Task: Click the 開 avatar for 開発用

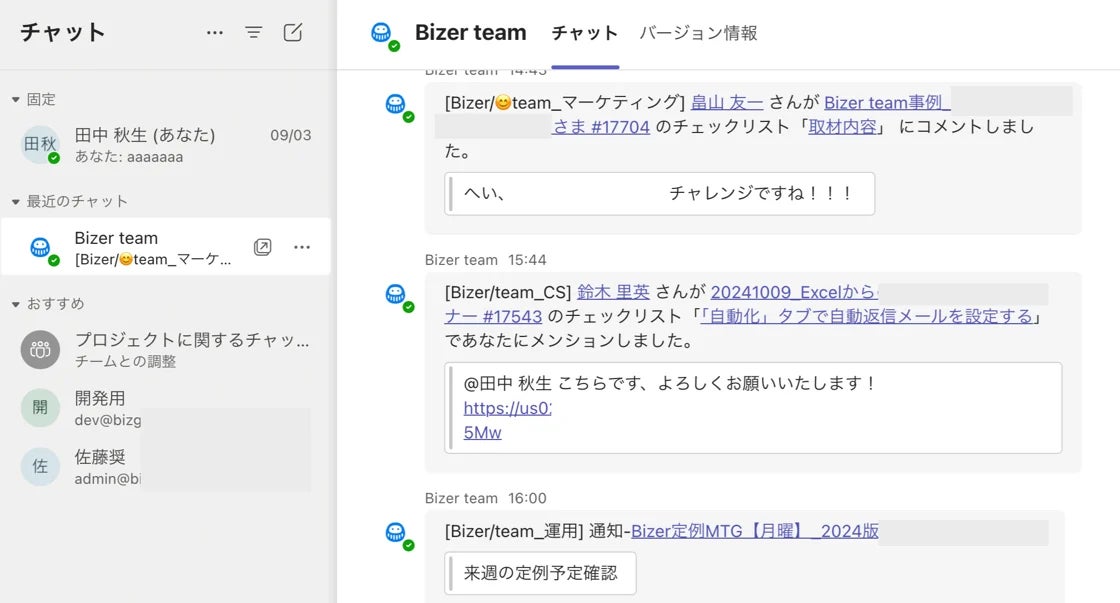Action: tap(40, 408)
